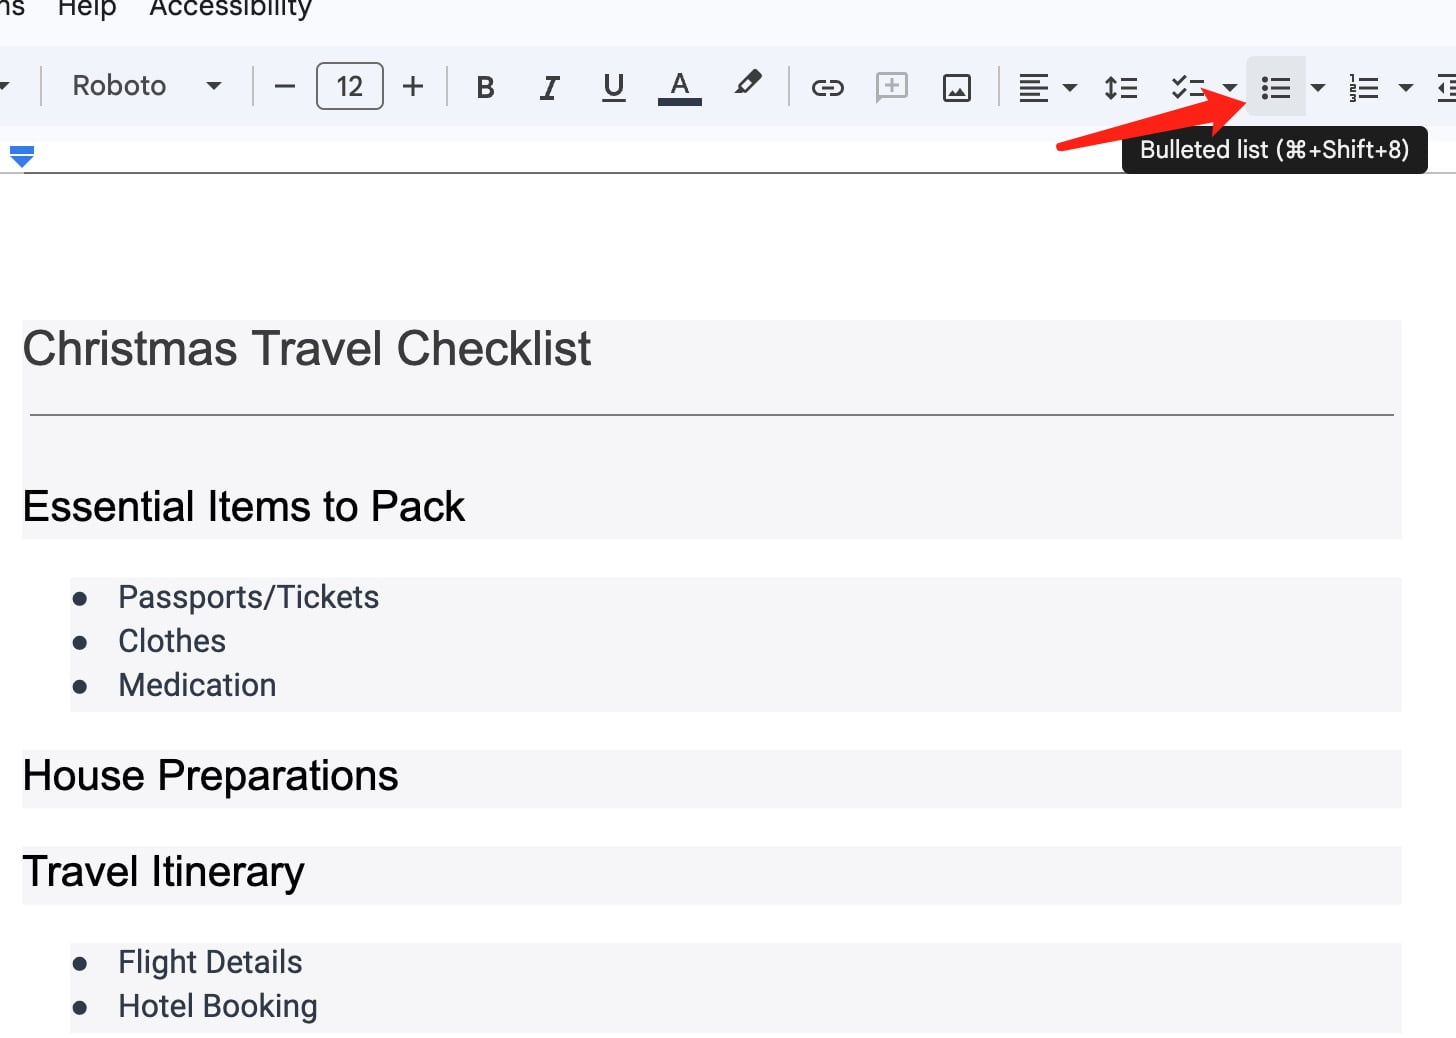
Task: Toggle italic formatting
Action: click(549, 87)
